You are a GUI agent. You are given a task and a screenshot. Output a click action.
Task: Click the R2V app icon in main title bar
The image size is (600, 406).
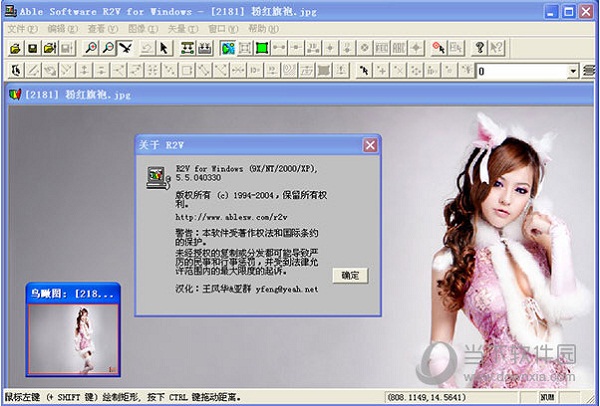coord(10,11)
